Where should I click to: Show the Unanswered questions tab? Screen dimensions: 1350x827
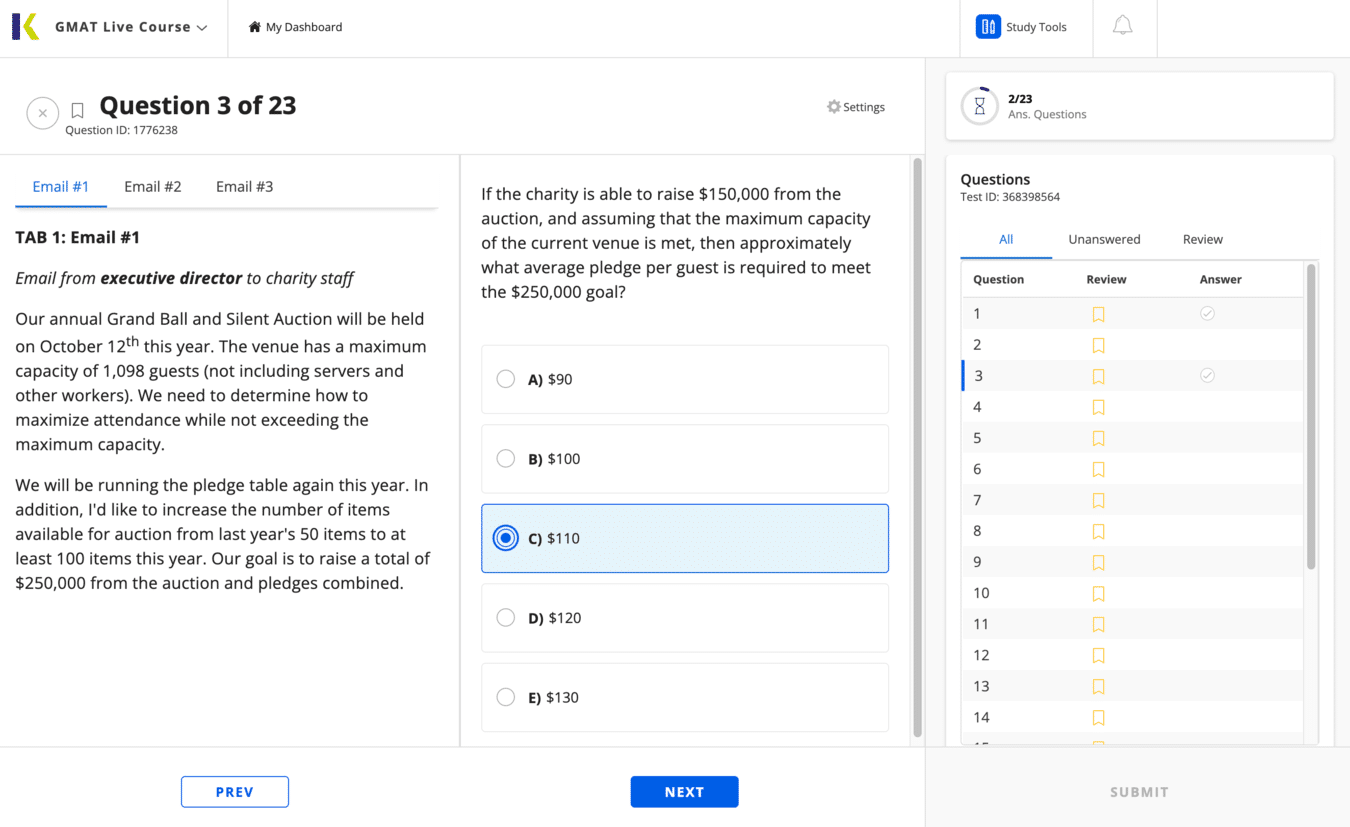tap(1104, 239)
